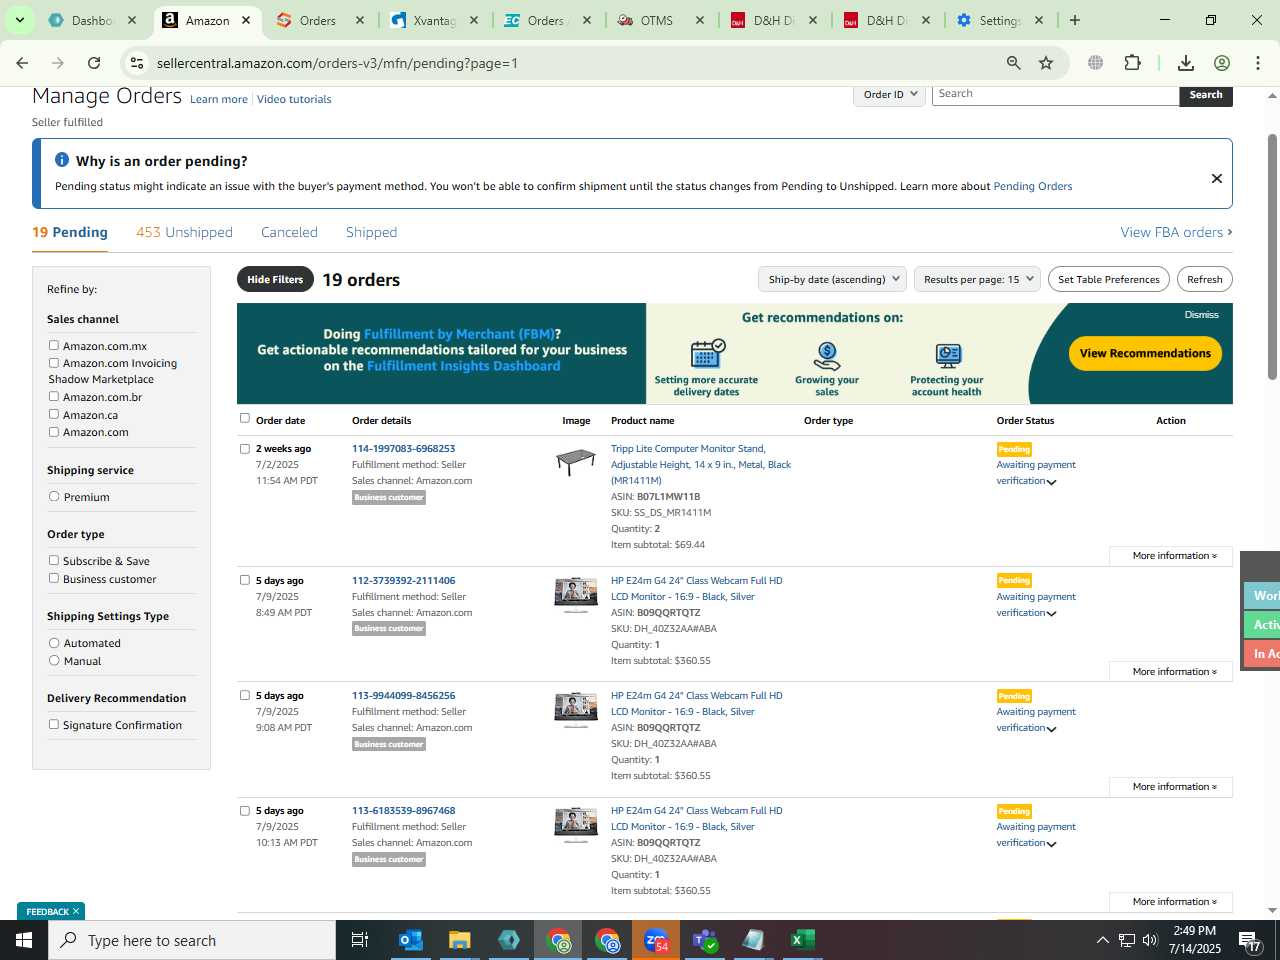Select order 114-1997083-6968253 checkbox
Screen dimensions: 1280x960
click(245, 448)
